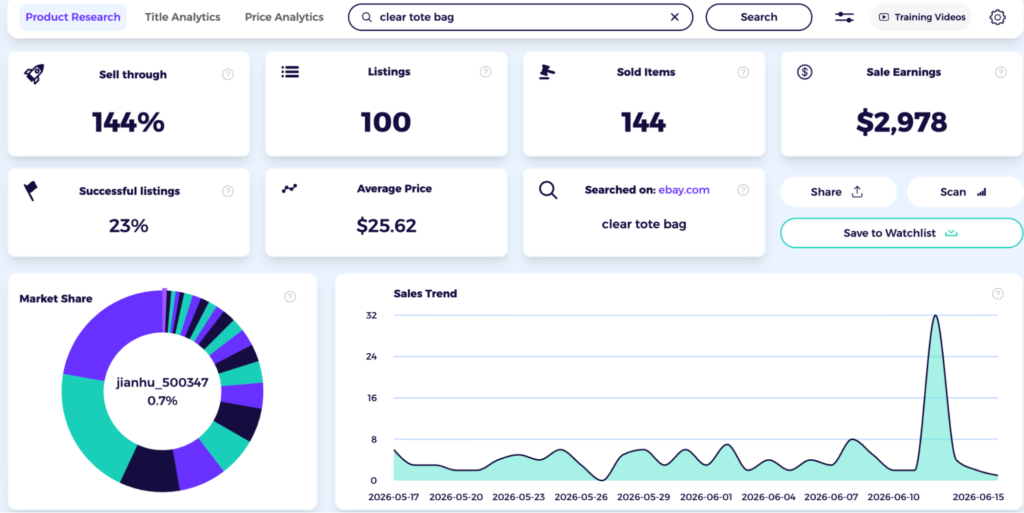Show help for Searched on
This screenshot has width=1024, height=513.
(x=743, y=190)
